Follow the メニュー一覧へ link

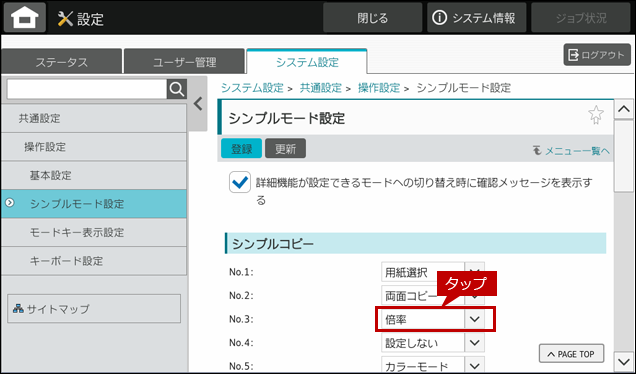pyautogui.click(x=571, y=151)
